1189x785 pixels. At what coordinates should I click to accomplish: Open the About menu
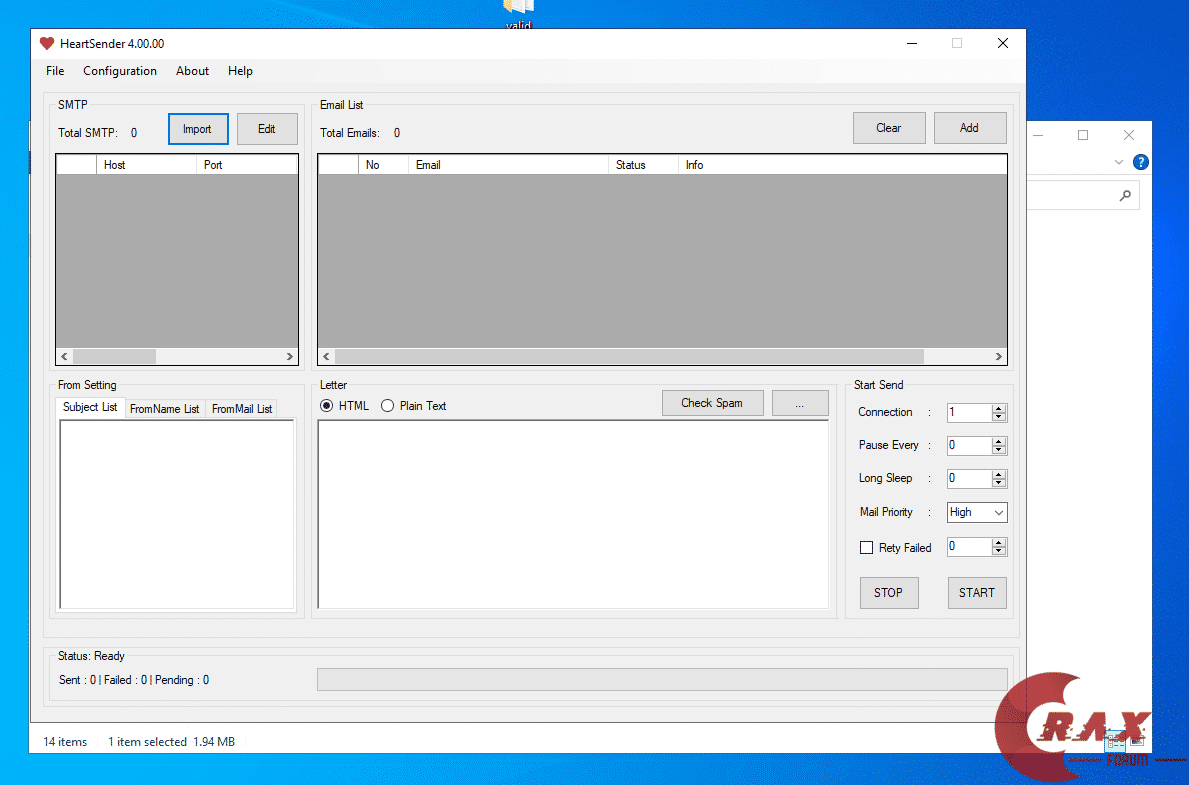click(x=193, y=71)
